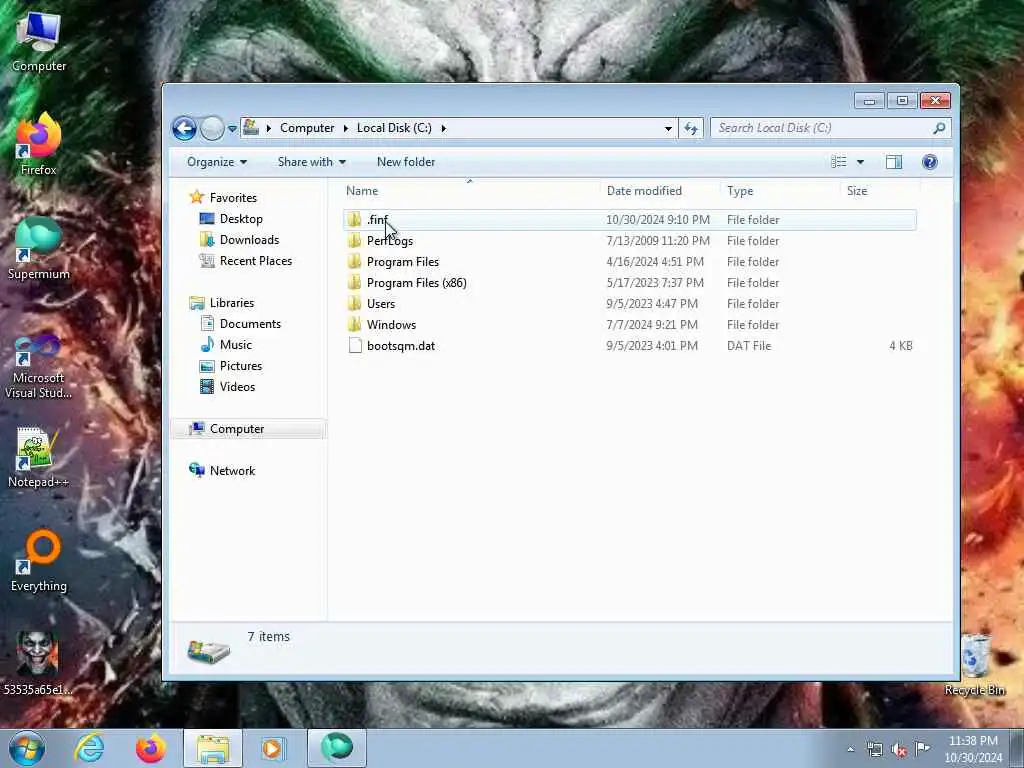Image resolution: width=1024 pixels, height=768 pixels.
Task: Open the Microsoft Visual Studio desktop shortcut
Action: click(x=39, y=367)
